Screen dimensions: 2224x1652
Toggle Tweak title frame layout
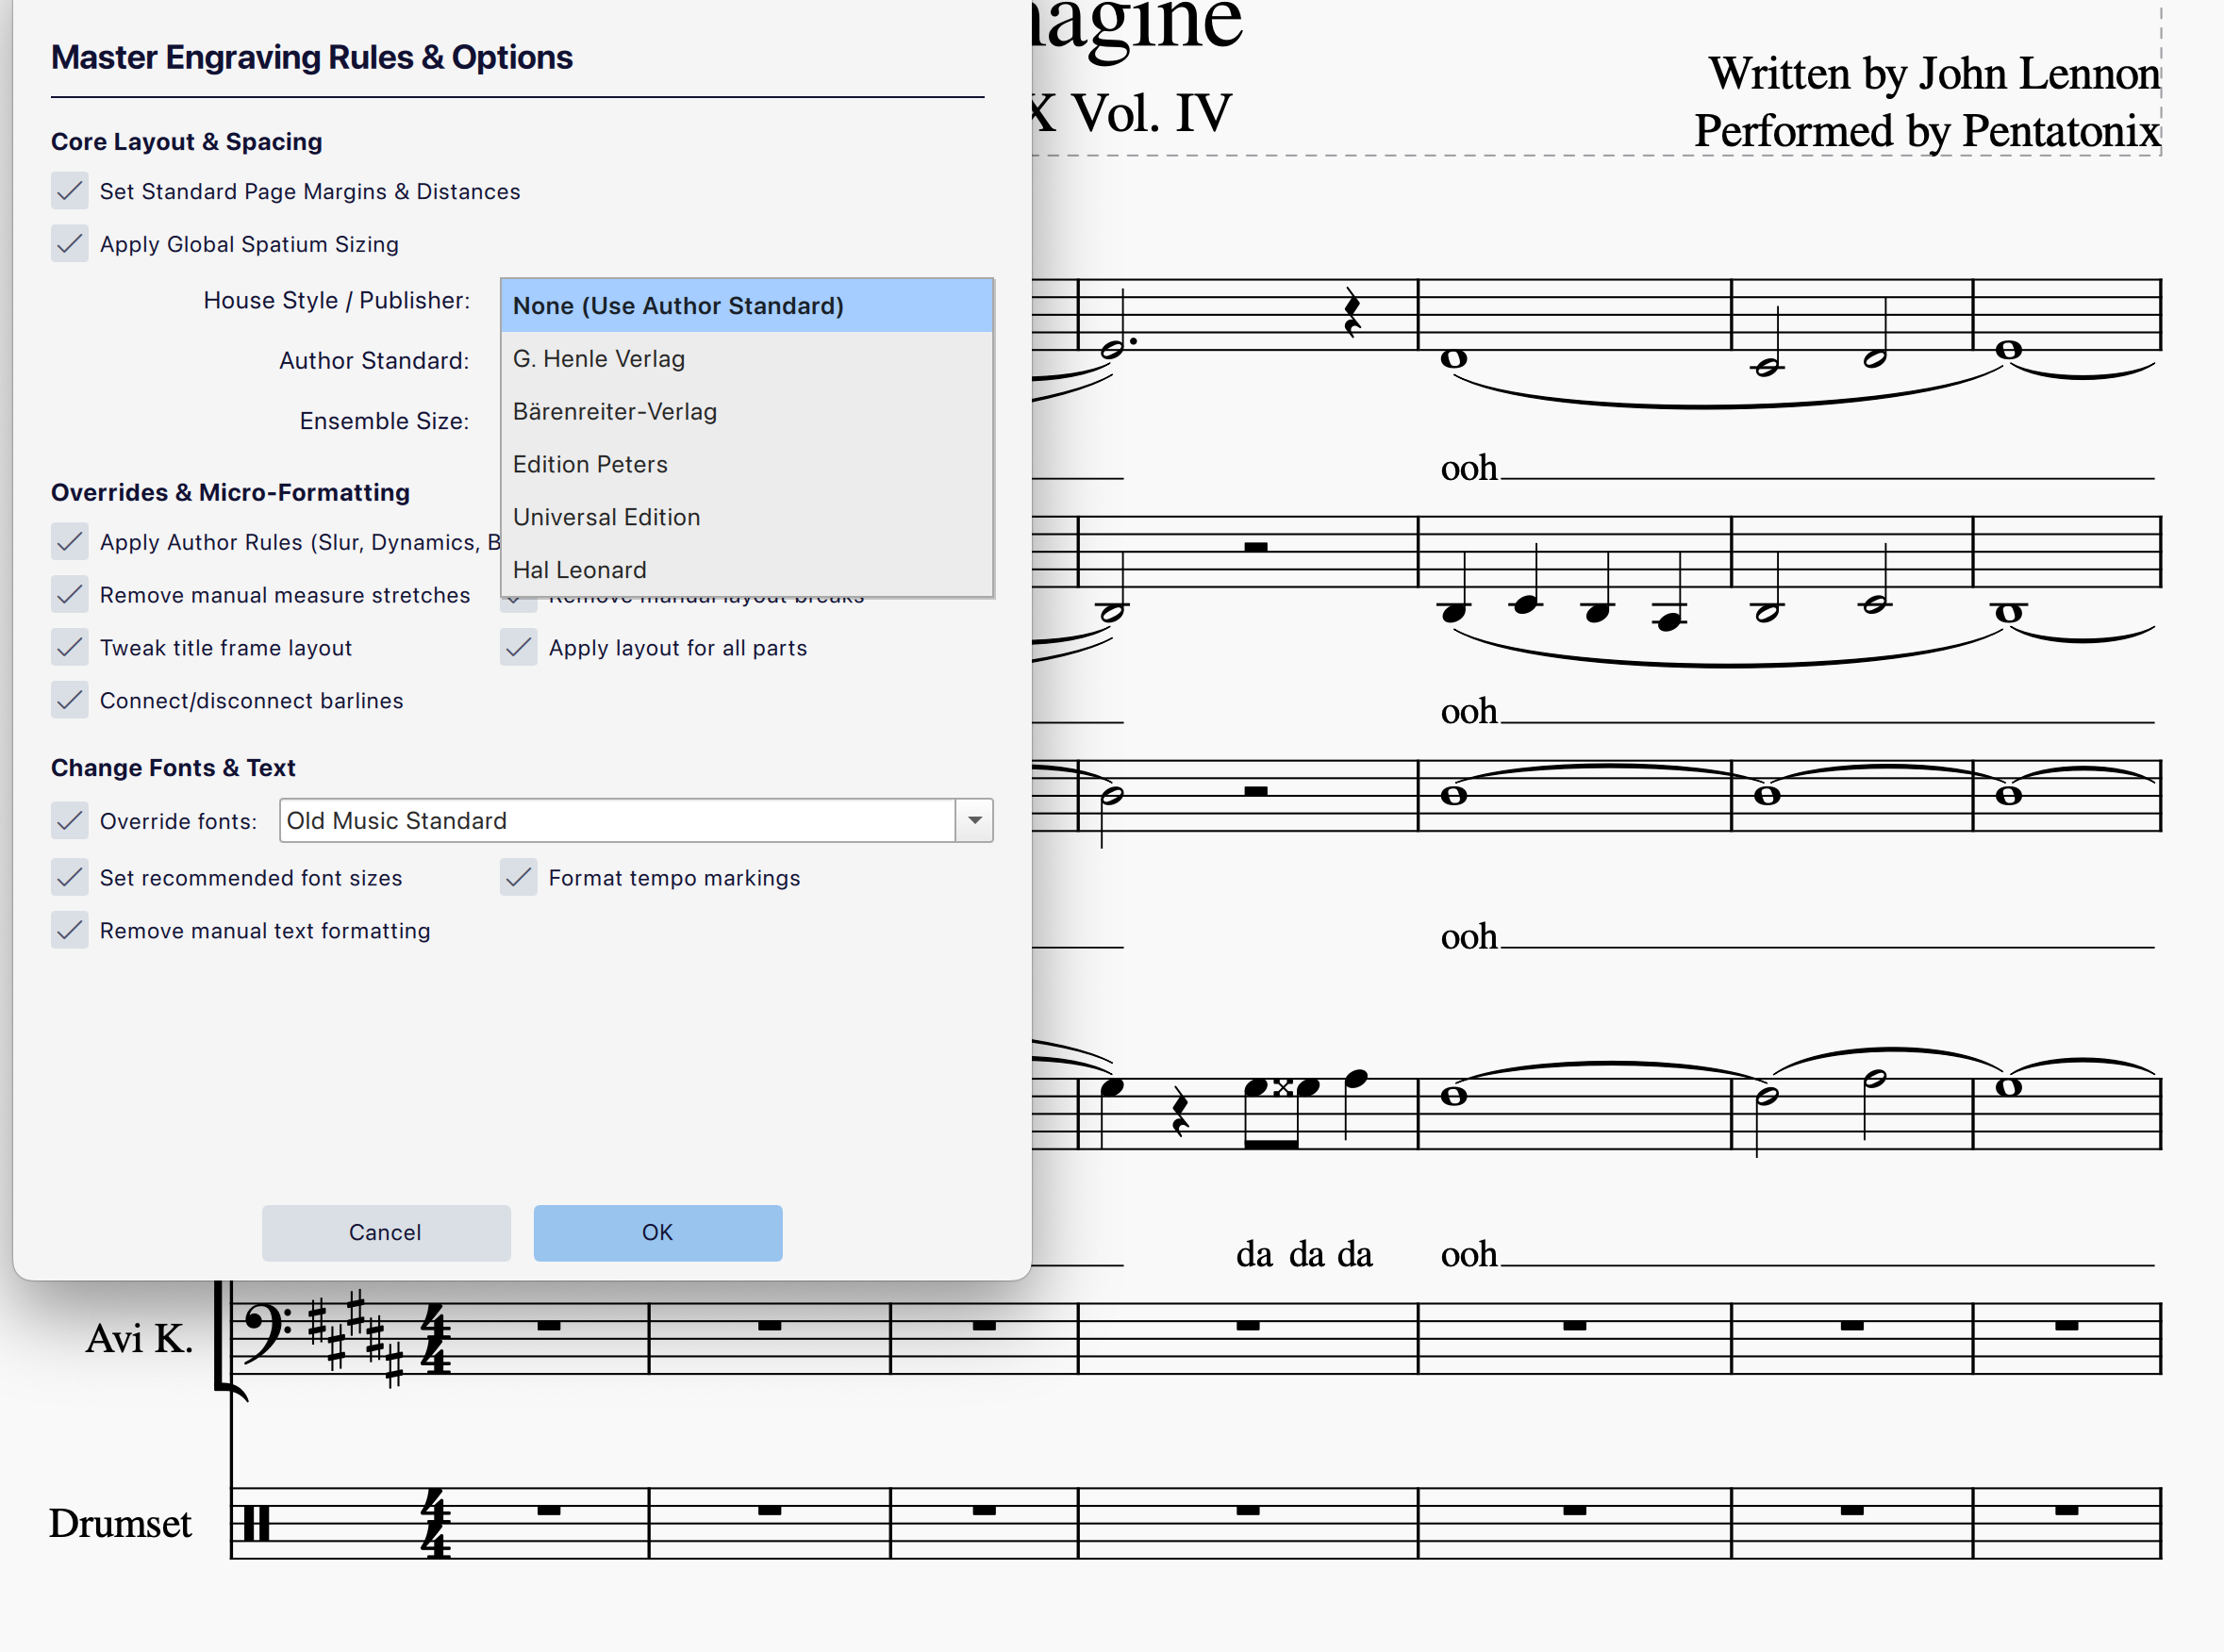70,647
